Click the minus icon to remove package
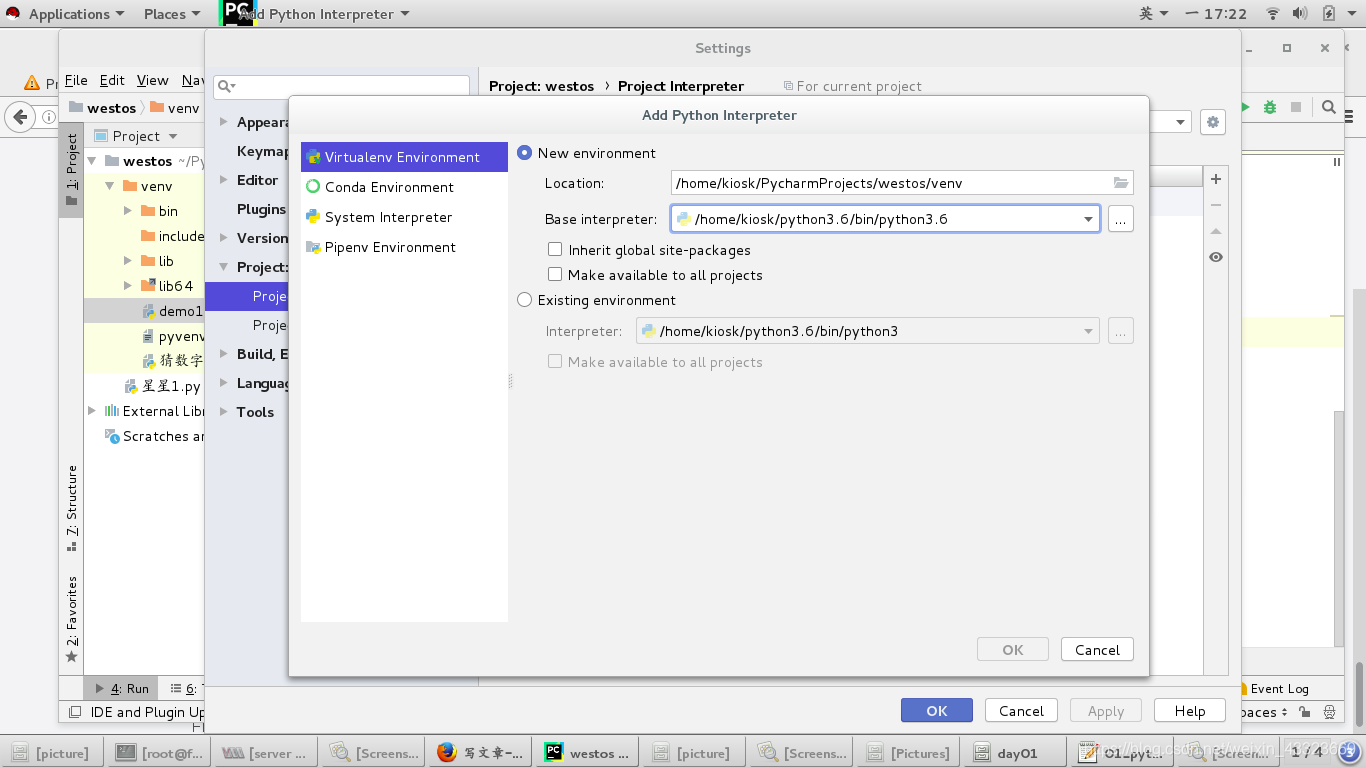Screen dimensions: 1366x768 (1216, 205)
